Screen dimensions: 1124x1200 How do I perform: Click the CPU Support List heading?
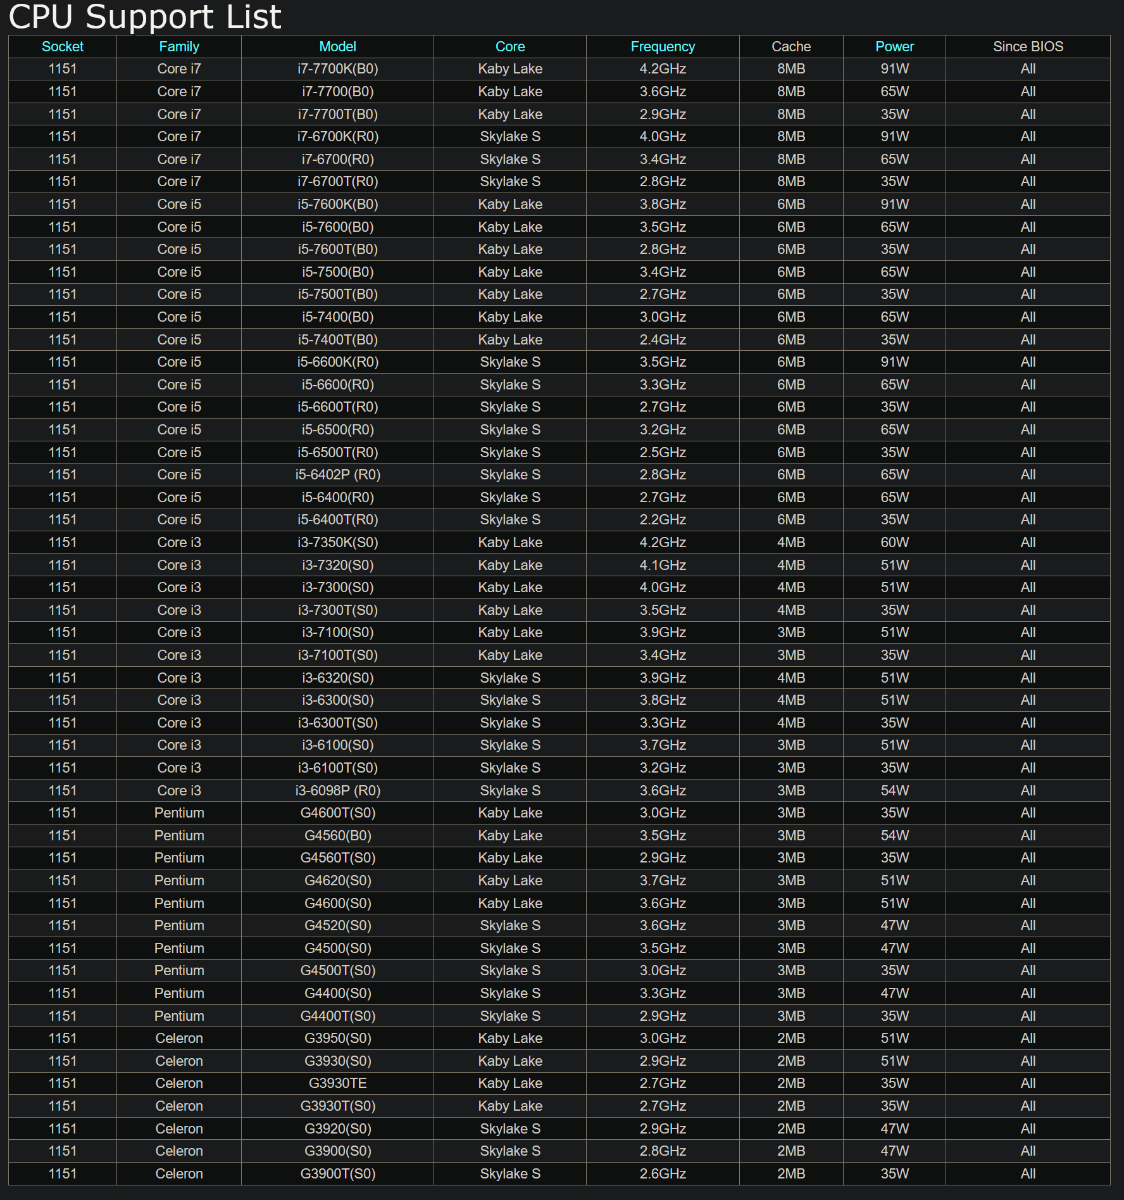[x=145, y=17]
